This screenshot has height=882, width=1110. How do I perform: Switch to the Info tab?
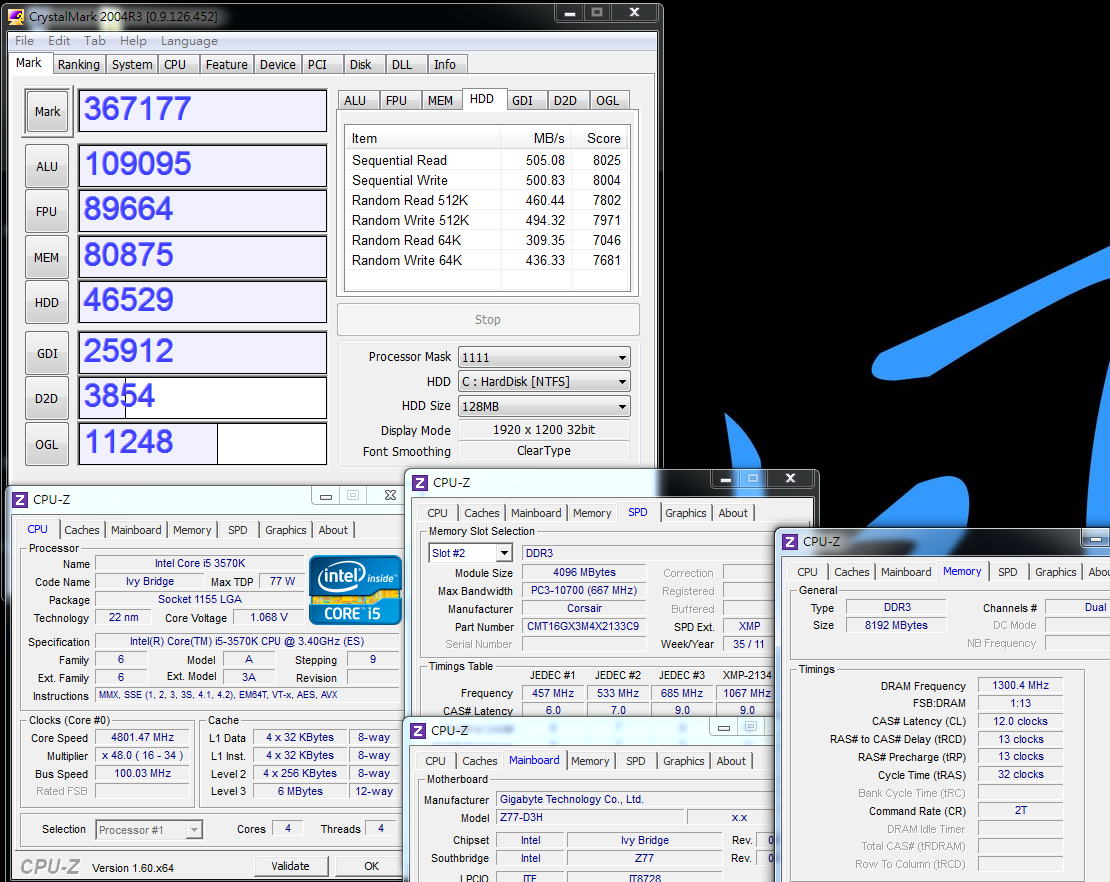point(445,64)
